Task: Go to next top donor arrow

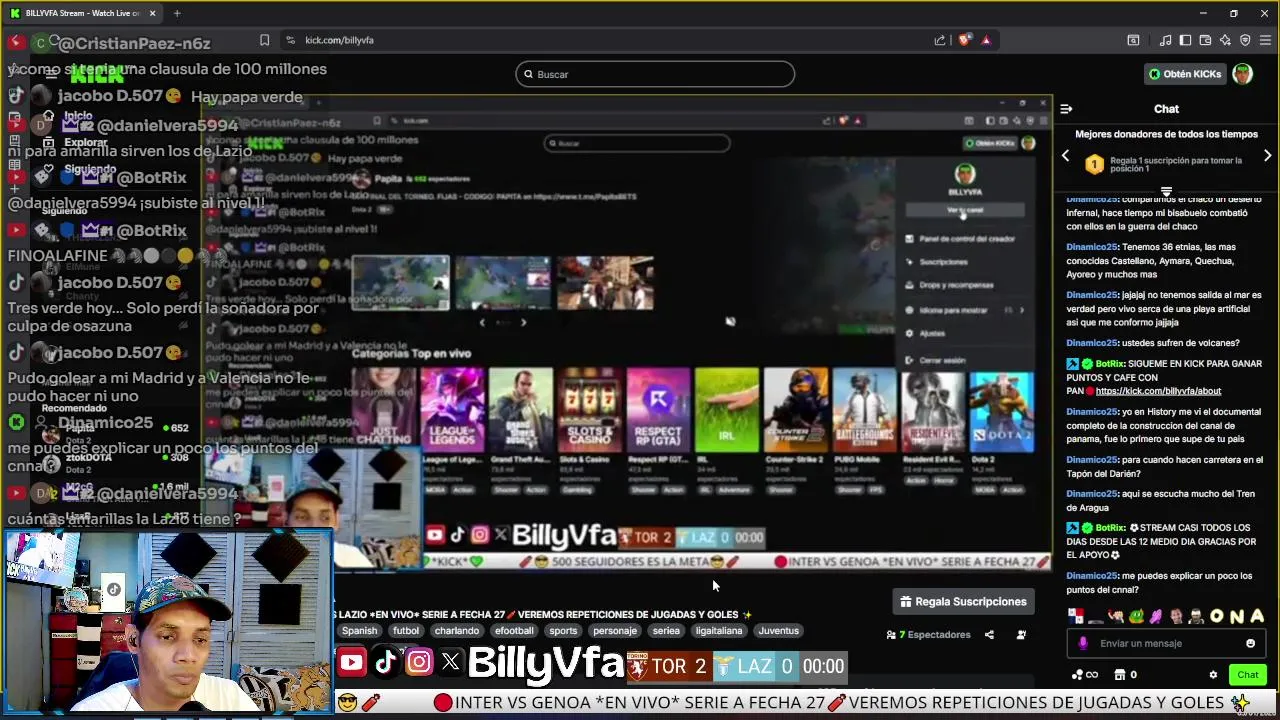Action: 1268,156
